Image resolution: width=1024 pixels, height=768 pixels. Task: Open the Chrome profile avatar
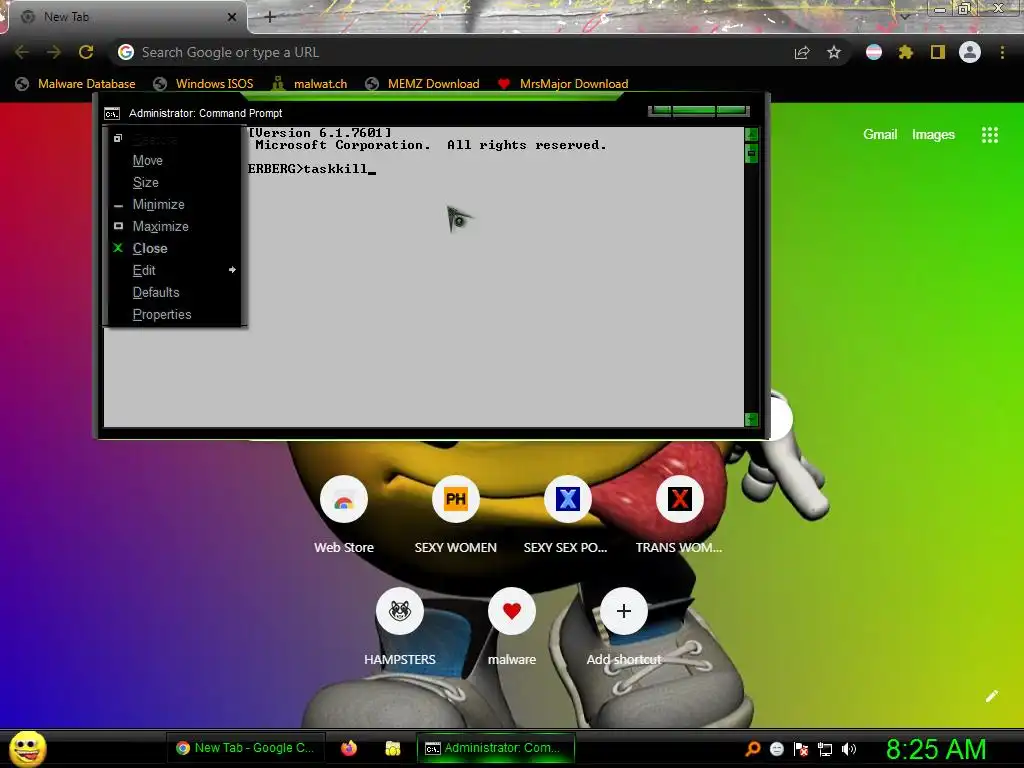(970, 52)
